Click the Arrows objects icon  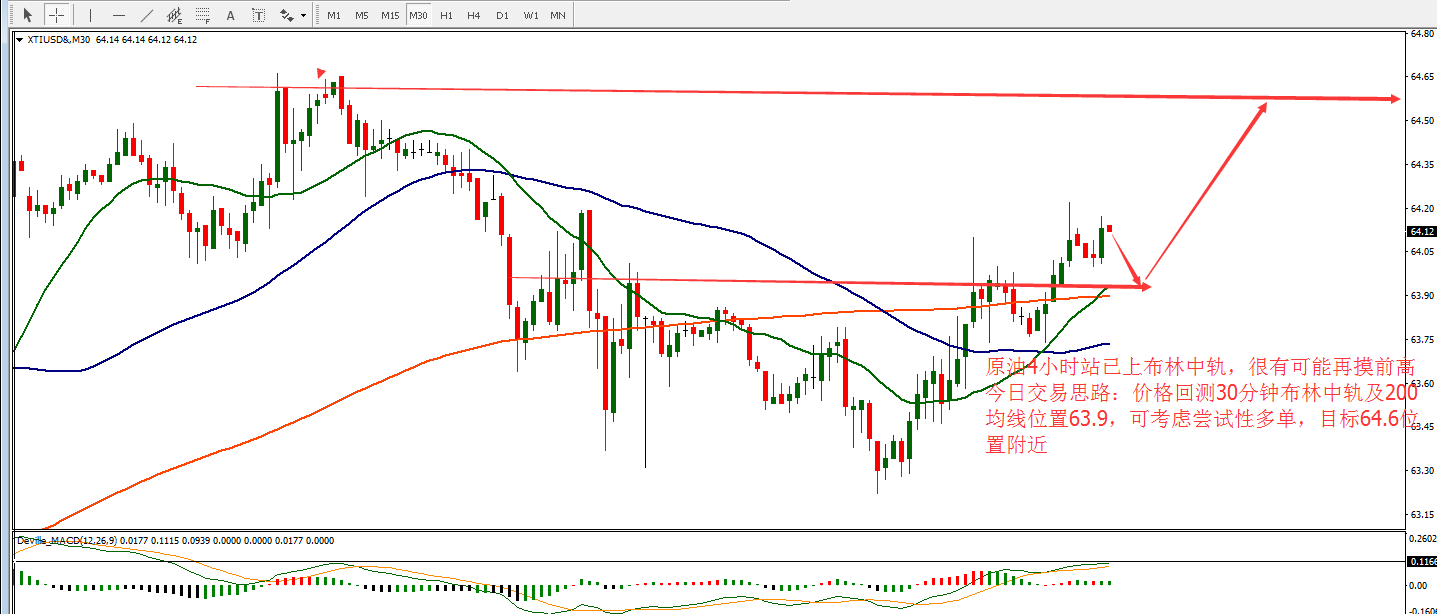[x=287, y=15]
